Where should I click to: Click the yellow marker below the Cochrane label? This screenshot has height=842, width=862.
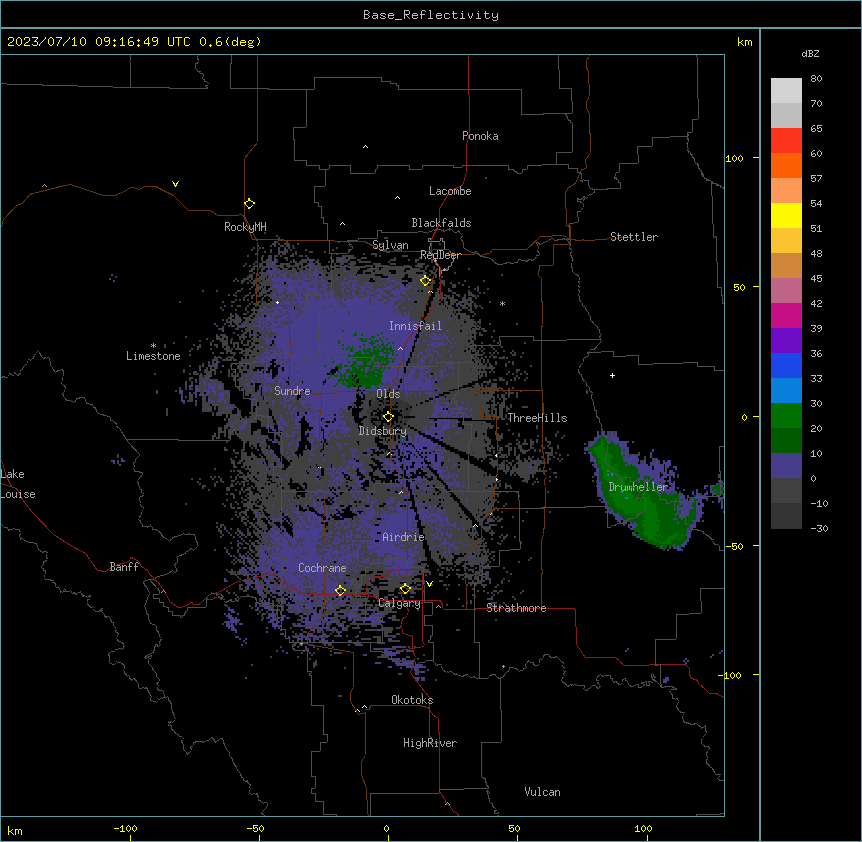[340, 590]
